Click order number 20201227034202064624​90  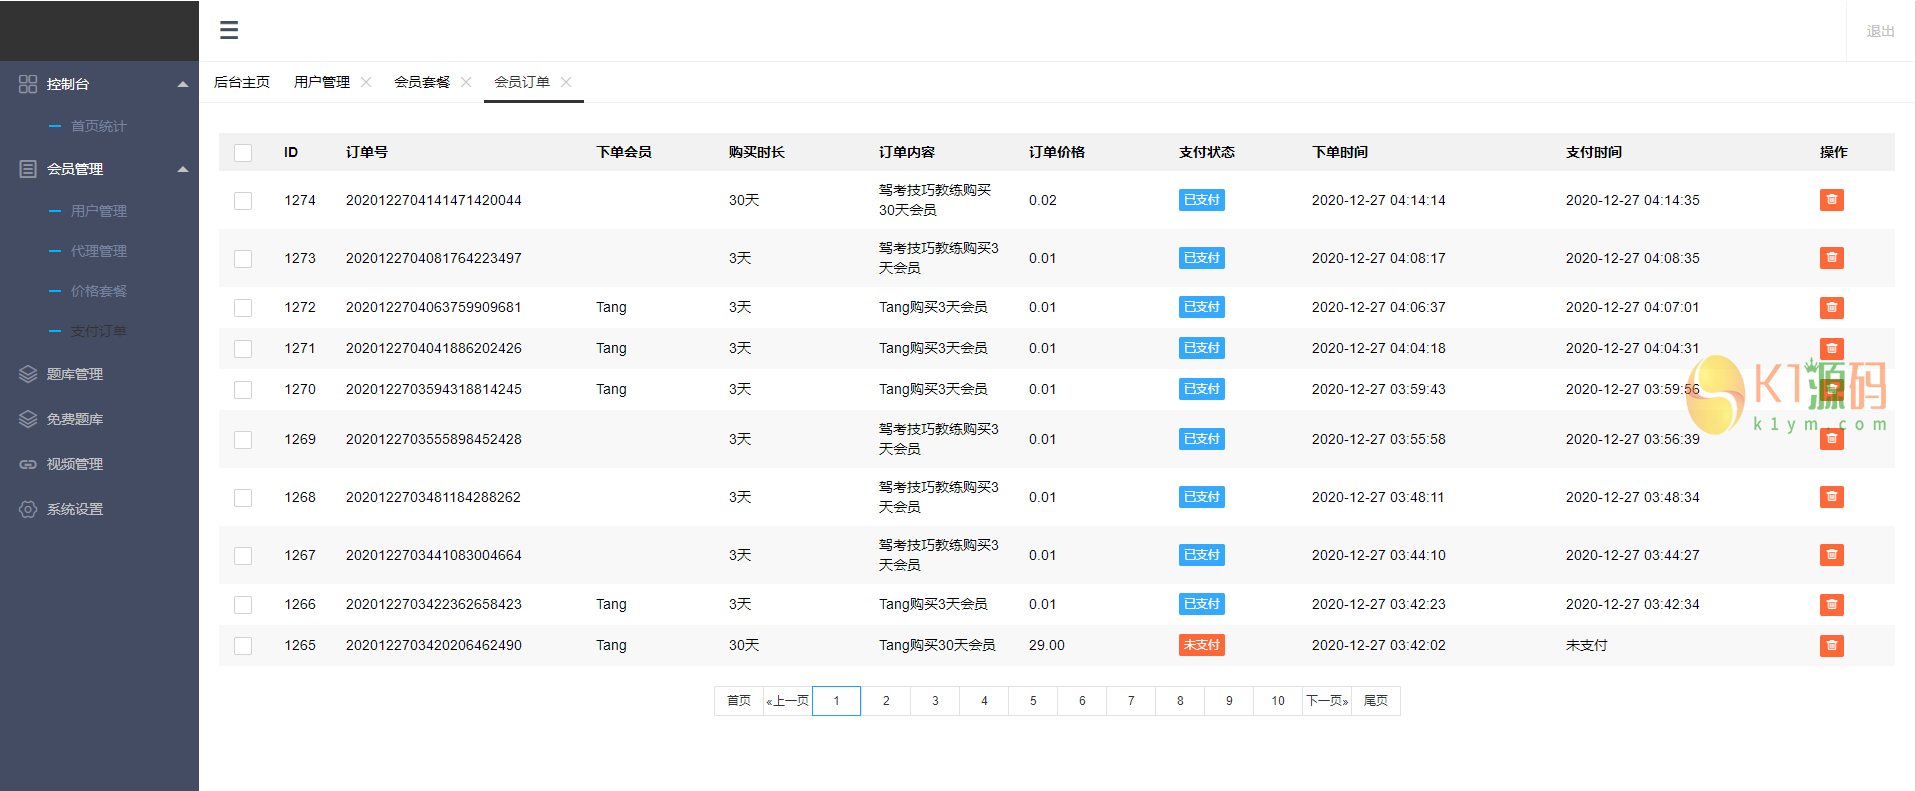pos(434,645)
